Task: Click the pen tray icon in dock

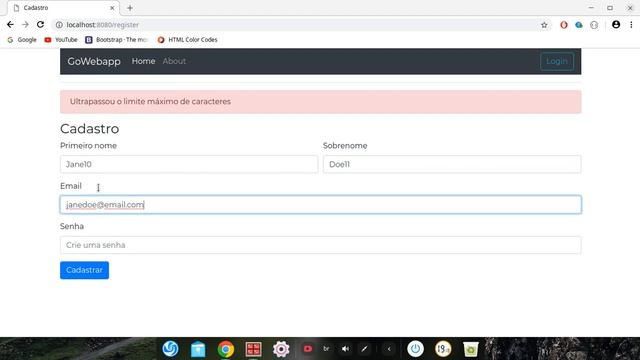Action: 364,349
